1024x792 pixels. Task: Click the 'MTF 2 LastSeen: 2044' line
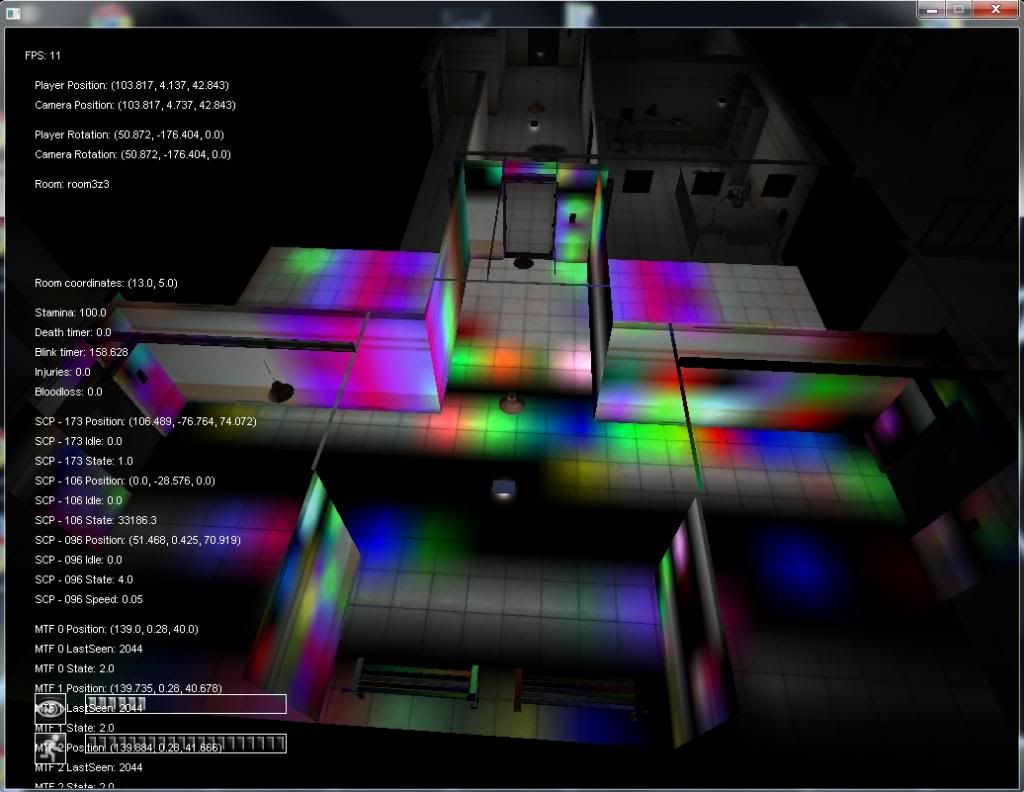click(x=88, y=768)
